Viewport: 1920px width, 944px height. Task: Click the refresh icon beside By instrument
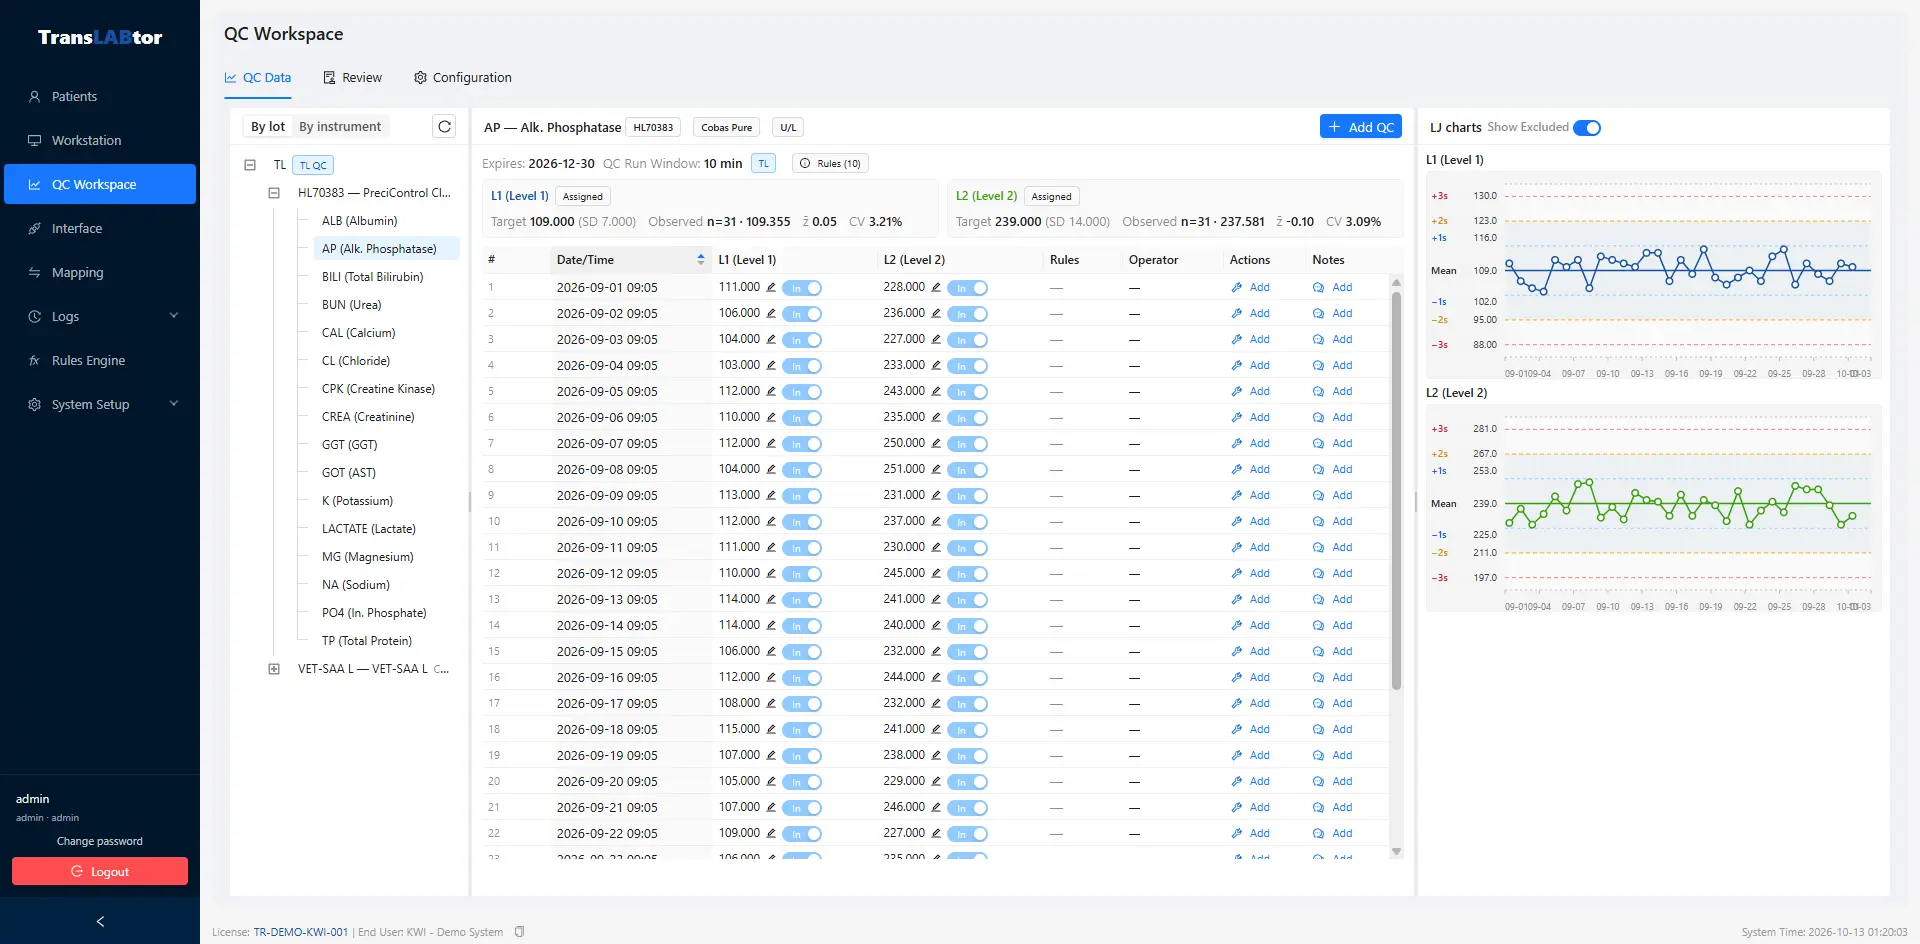(445, 127)
